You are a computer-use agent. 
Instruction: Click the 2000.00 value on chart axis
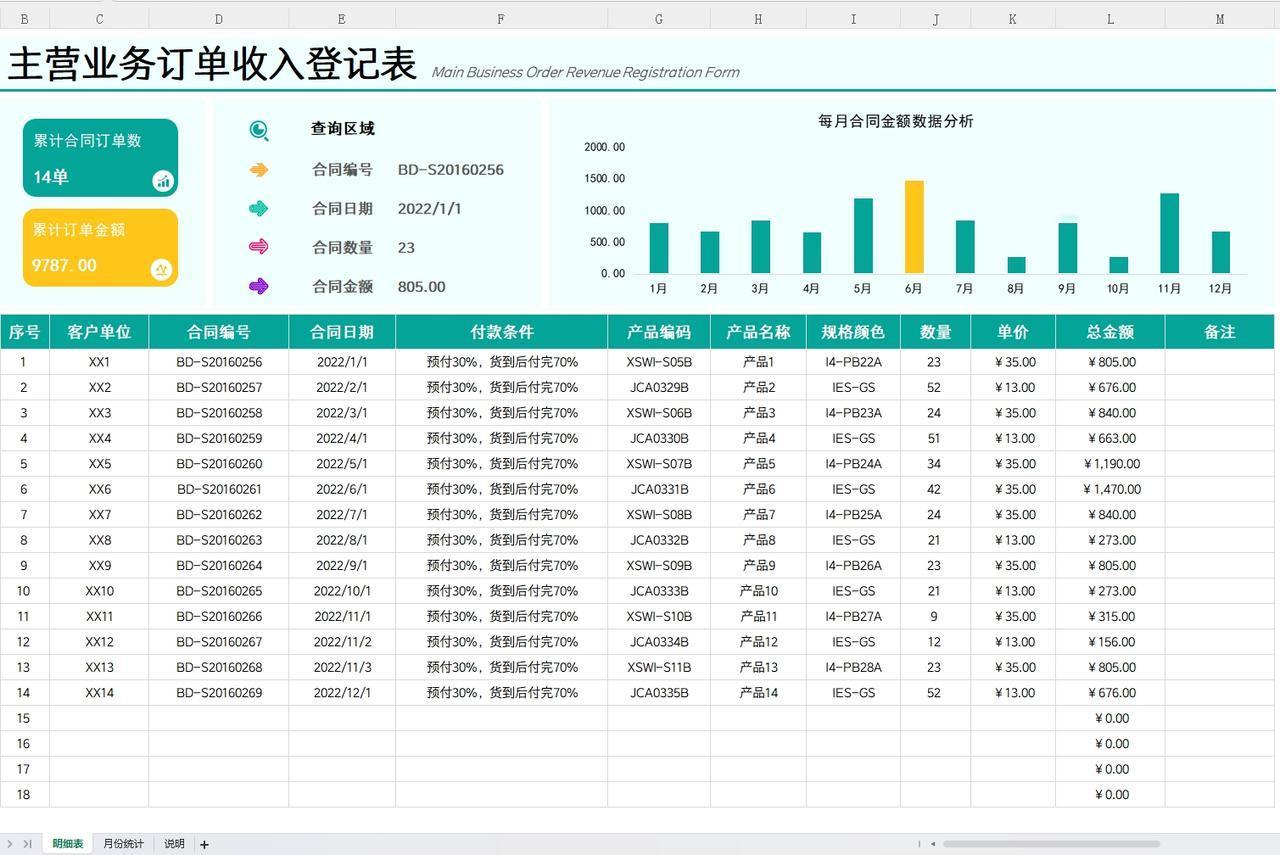(x=604, y=147)
